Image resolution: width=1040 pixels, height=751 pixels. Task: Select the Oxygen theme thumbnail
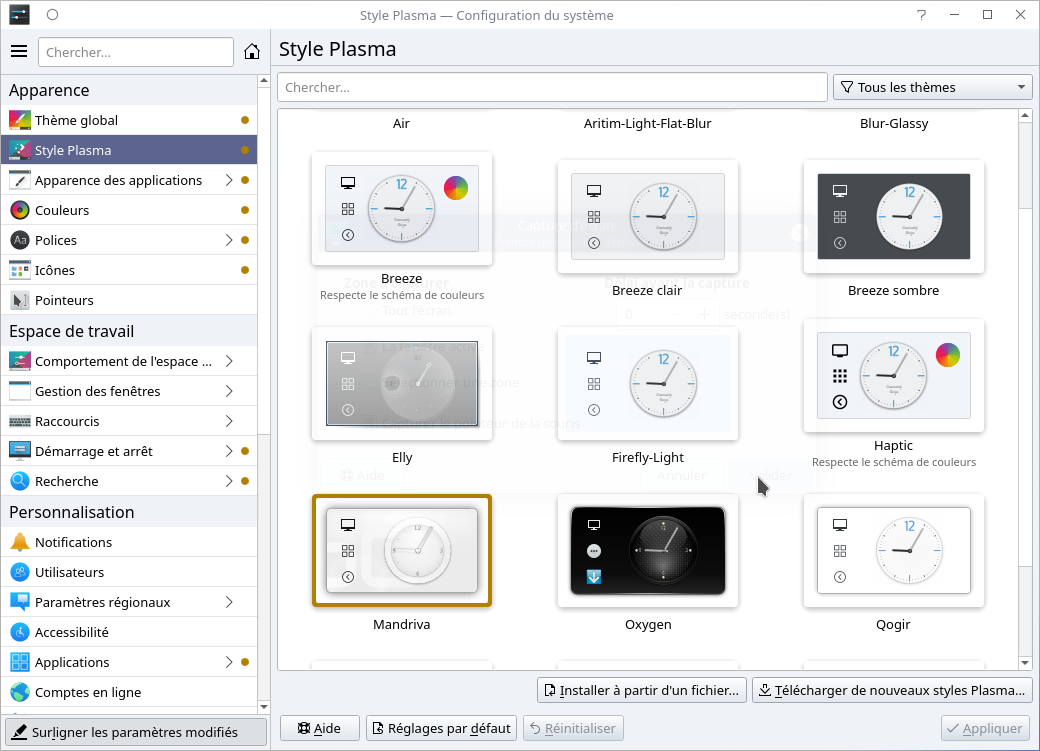(648, 551)
